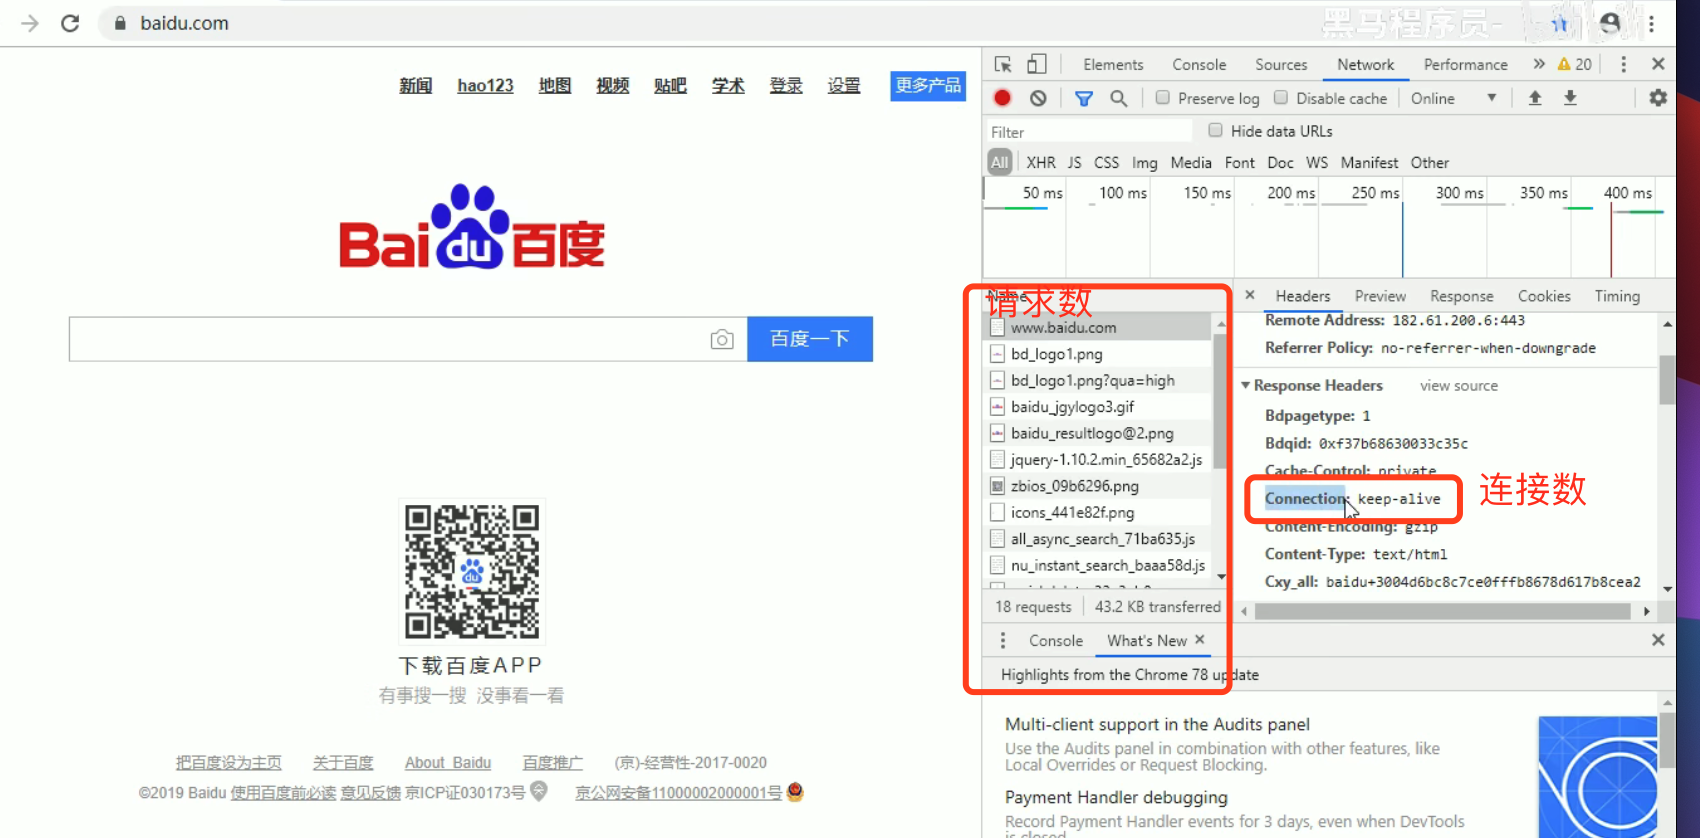Screen dimensions: 1700x838
Task: Click the Baidu logo
Action: click(x=472, y=227)
